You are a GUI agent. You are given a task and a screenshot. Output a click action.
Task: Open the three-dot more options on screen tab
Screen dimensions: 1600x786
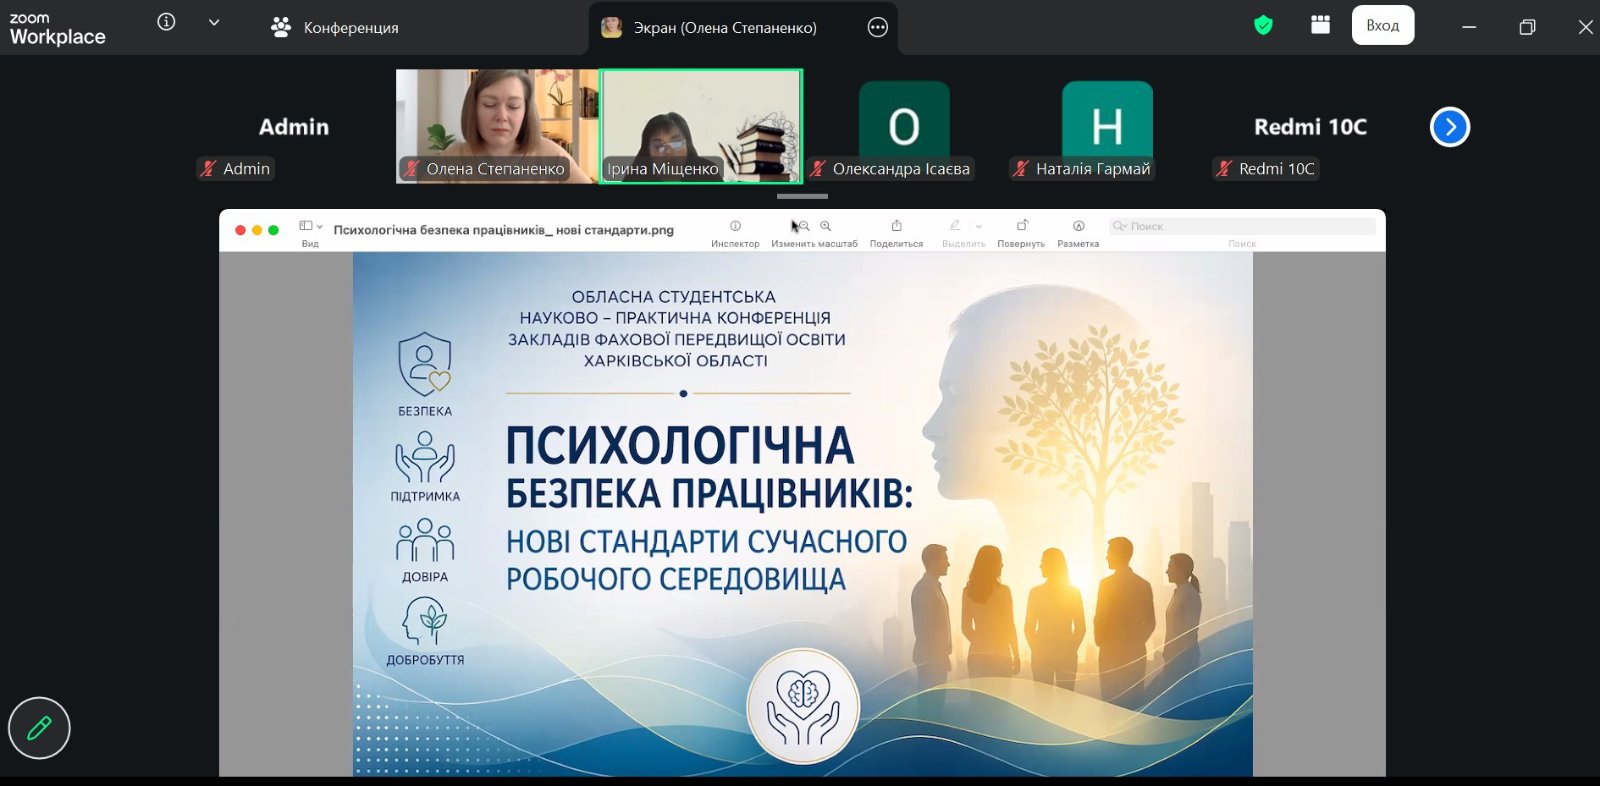878,28
